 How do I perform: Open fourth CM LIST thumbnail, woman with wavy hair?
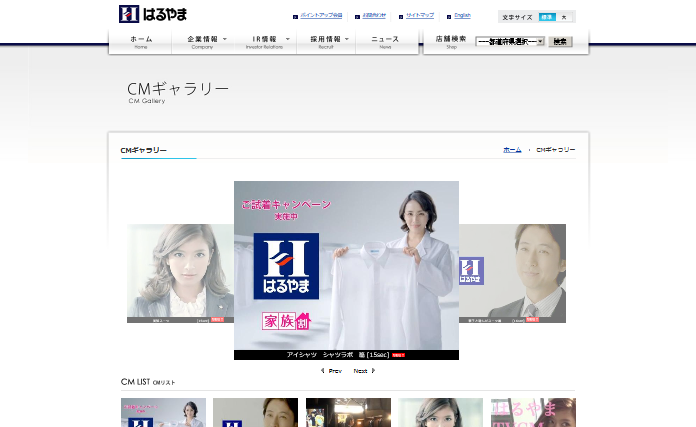tap(440, 412)
